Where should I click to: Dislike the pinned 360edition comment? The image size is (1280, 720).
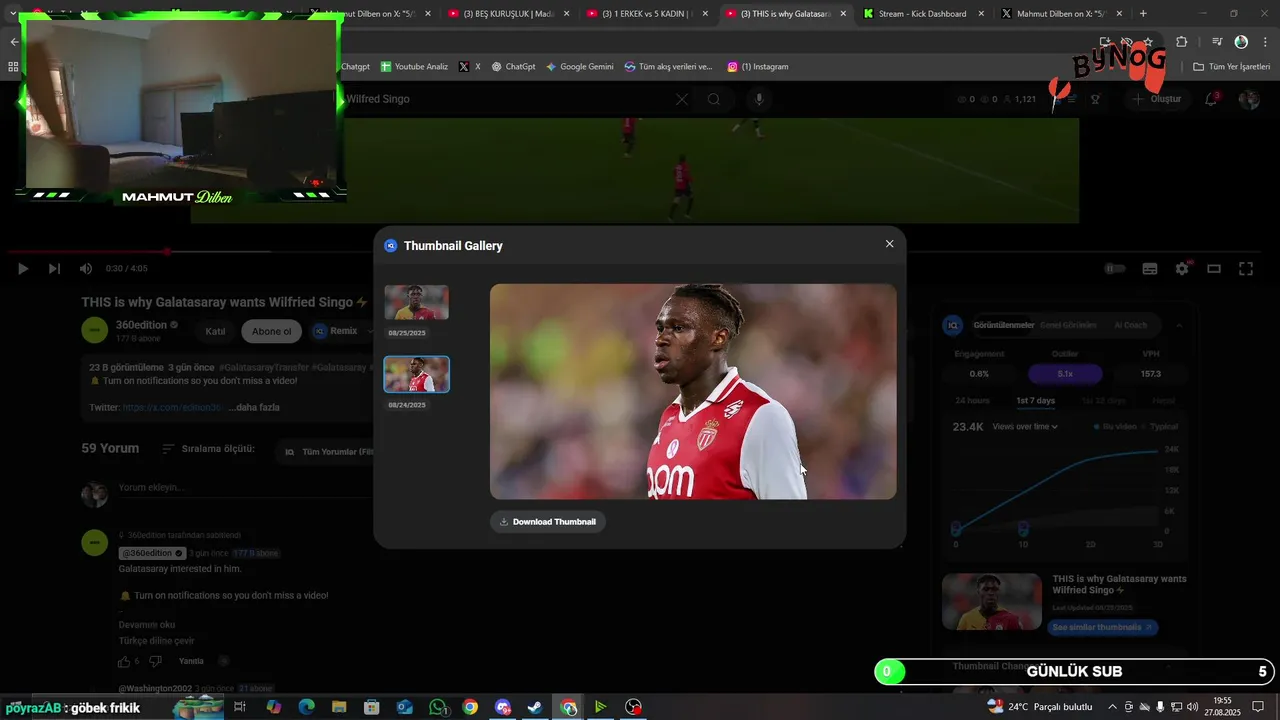coord(157,661)
